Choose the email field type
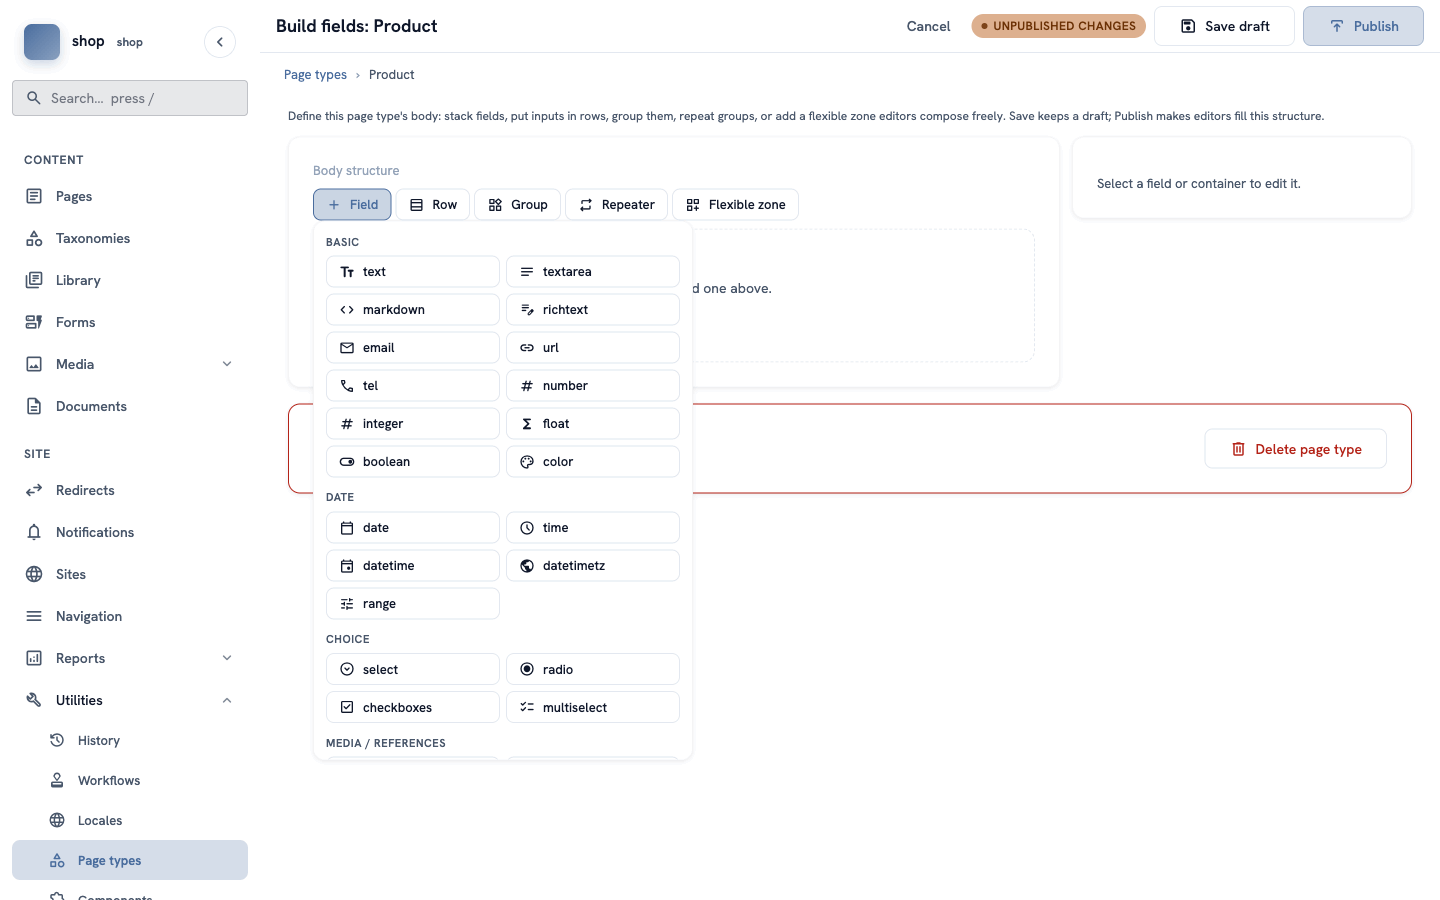The width and height of the screenshot is (1440, 900). 413,348
